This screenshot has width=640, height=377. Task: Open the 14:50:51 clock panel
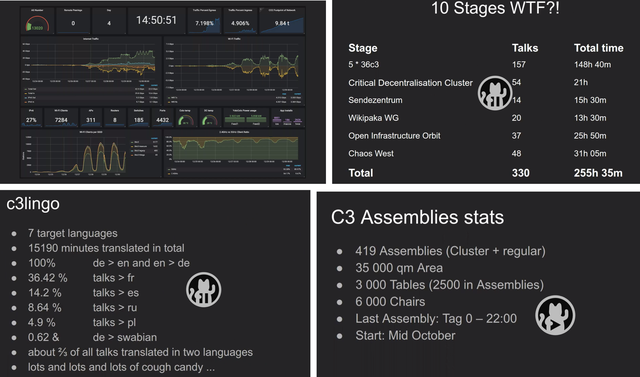click(156, 21)
